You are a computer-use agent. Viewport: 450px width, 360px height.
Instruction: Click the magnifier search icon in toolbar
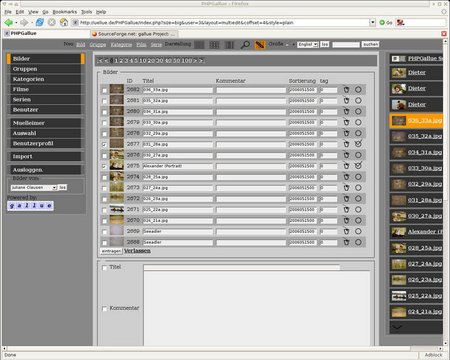245,45
